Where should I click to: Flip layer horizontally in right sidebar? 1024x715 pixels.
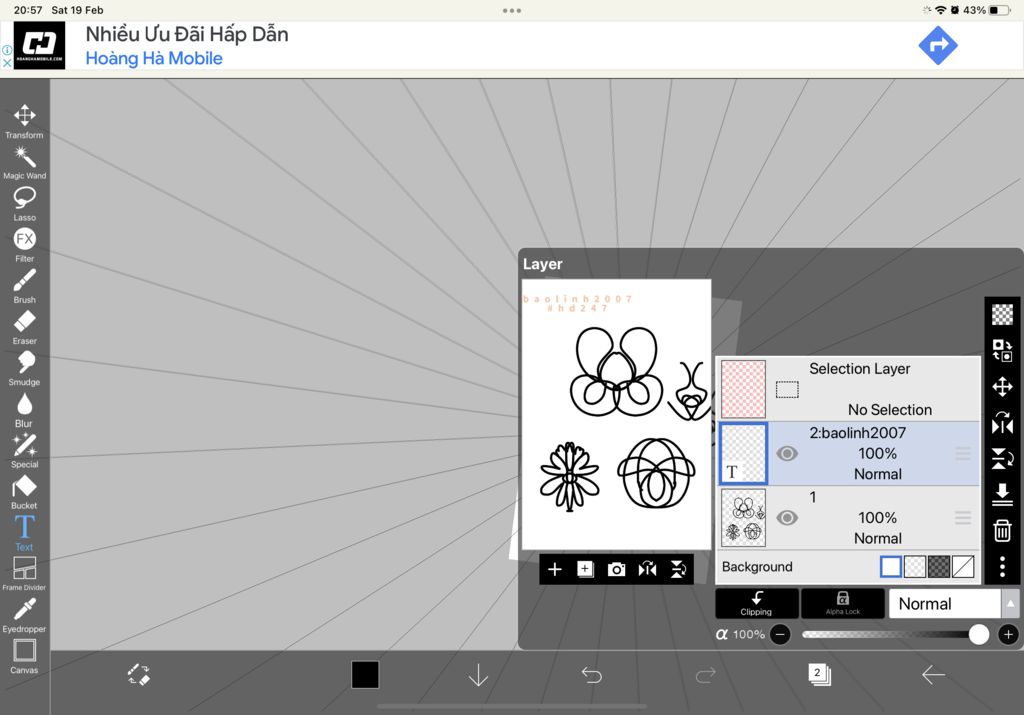pos(1002,423)
